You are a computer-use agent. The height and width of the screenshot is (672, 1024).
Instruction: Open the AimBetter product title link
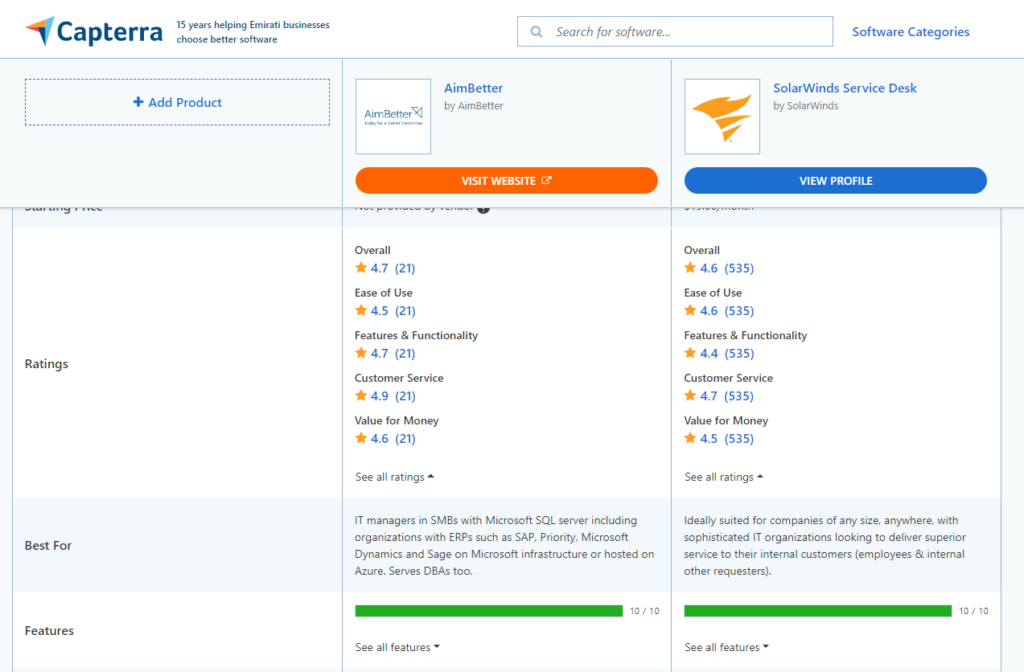pos(473,88)
